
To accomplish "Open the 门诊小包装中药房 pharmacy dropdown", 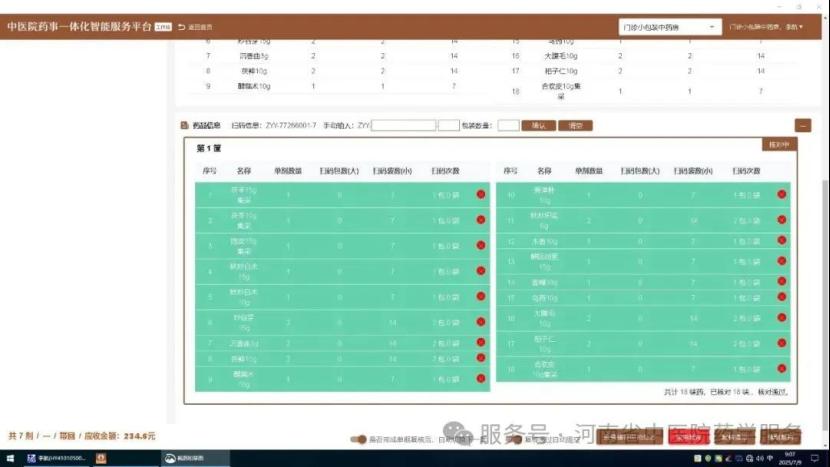I will tap(668, 27).
